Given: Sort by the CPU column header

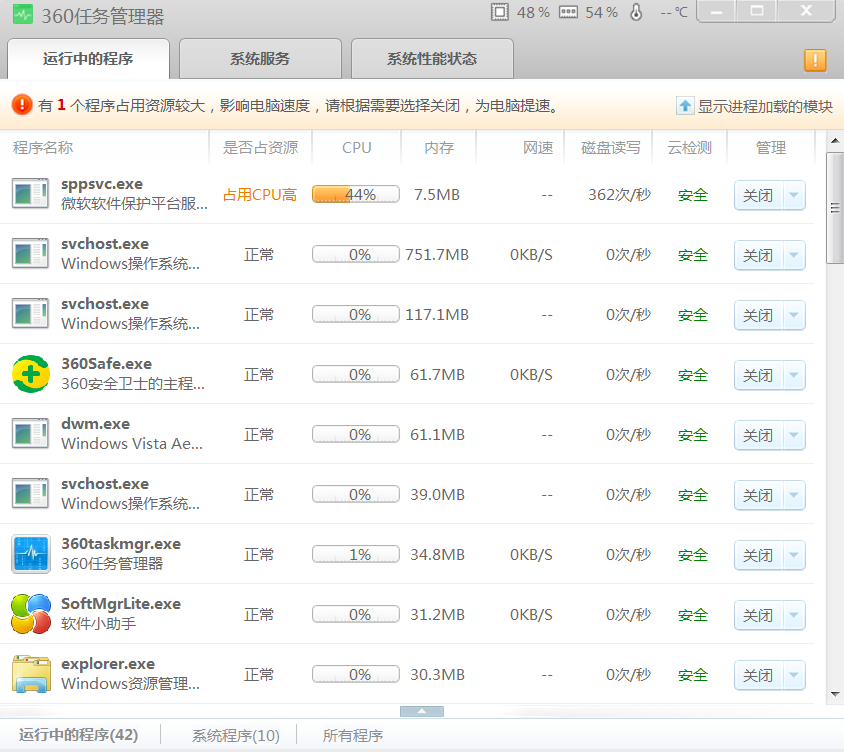Looking at the screenshot, I should [356, 147].
